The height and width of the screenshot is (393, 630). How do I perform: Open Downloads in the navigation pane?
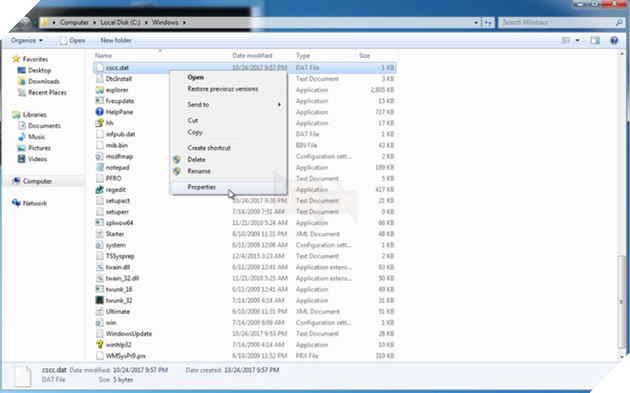[44, 81]
